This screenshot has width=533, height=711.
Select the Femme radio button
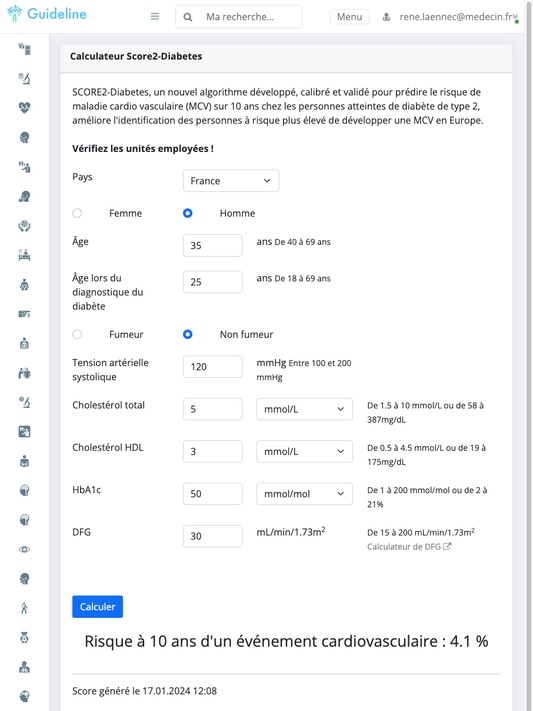[x=77, y=213]
